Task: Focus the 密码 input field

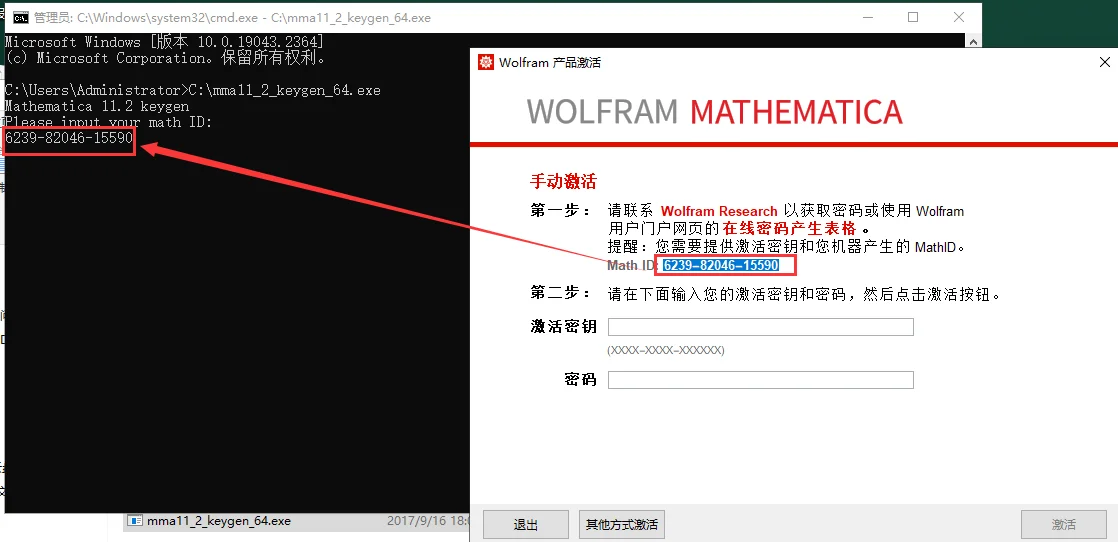Action: click(760, 380)
